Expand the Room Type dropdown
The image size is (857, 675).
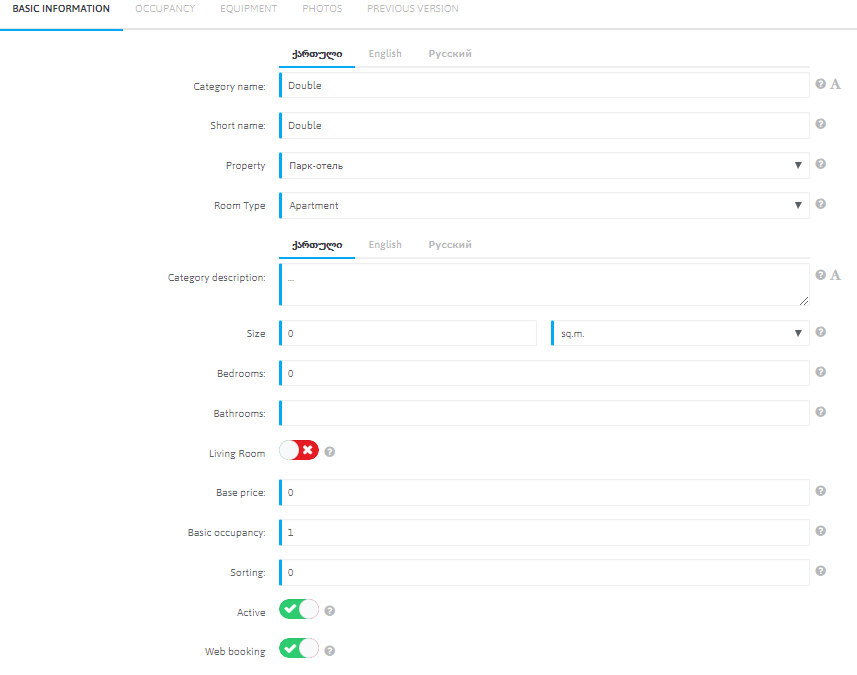click(x=544, y=206)
